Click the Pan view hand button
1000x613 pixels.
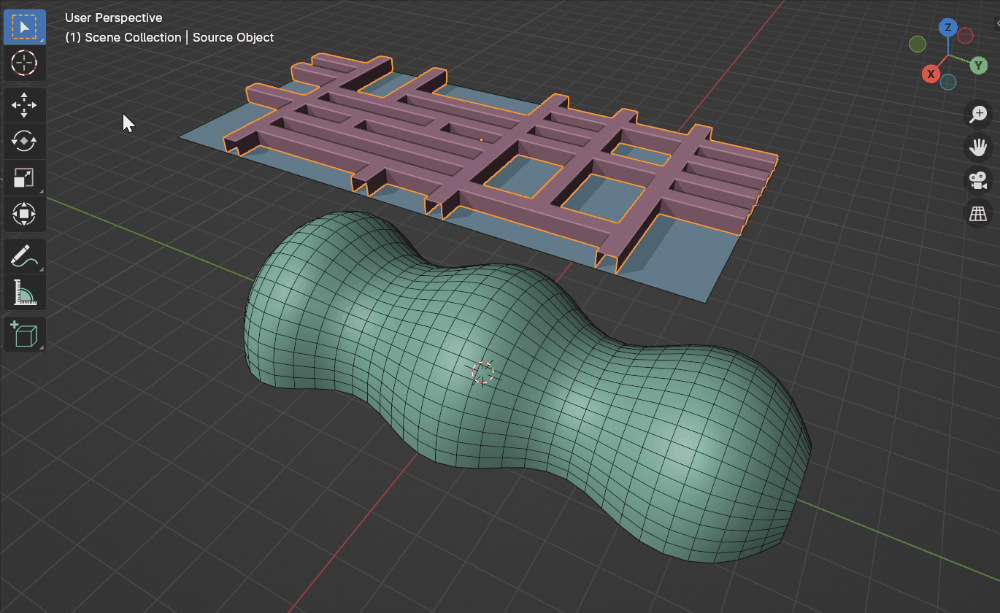978,147
